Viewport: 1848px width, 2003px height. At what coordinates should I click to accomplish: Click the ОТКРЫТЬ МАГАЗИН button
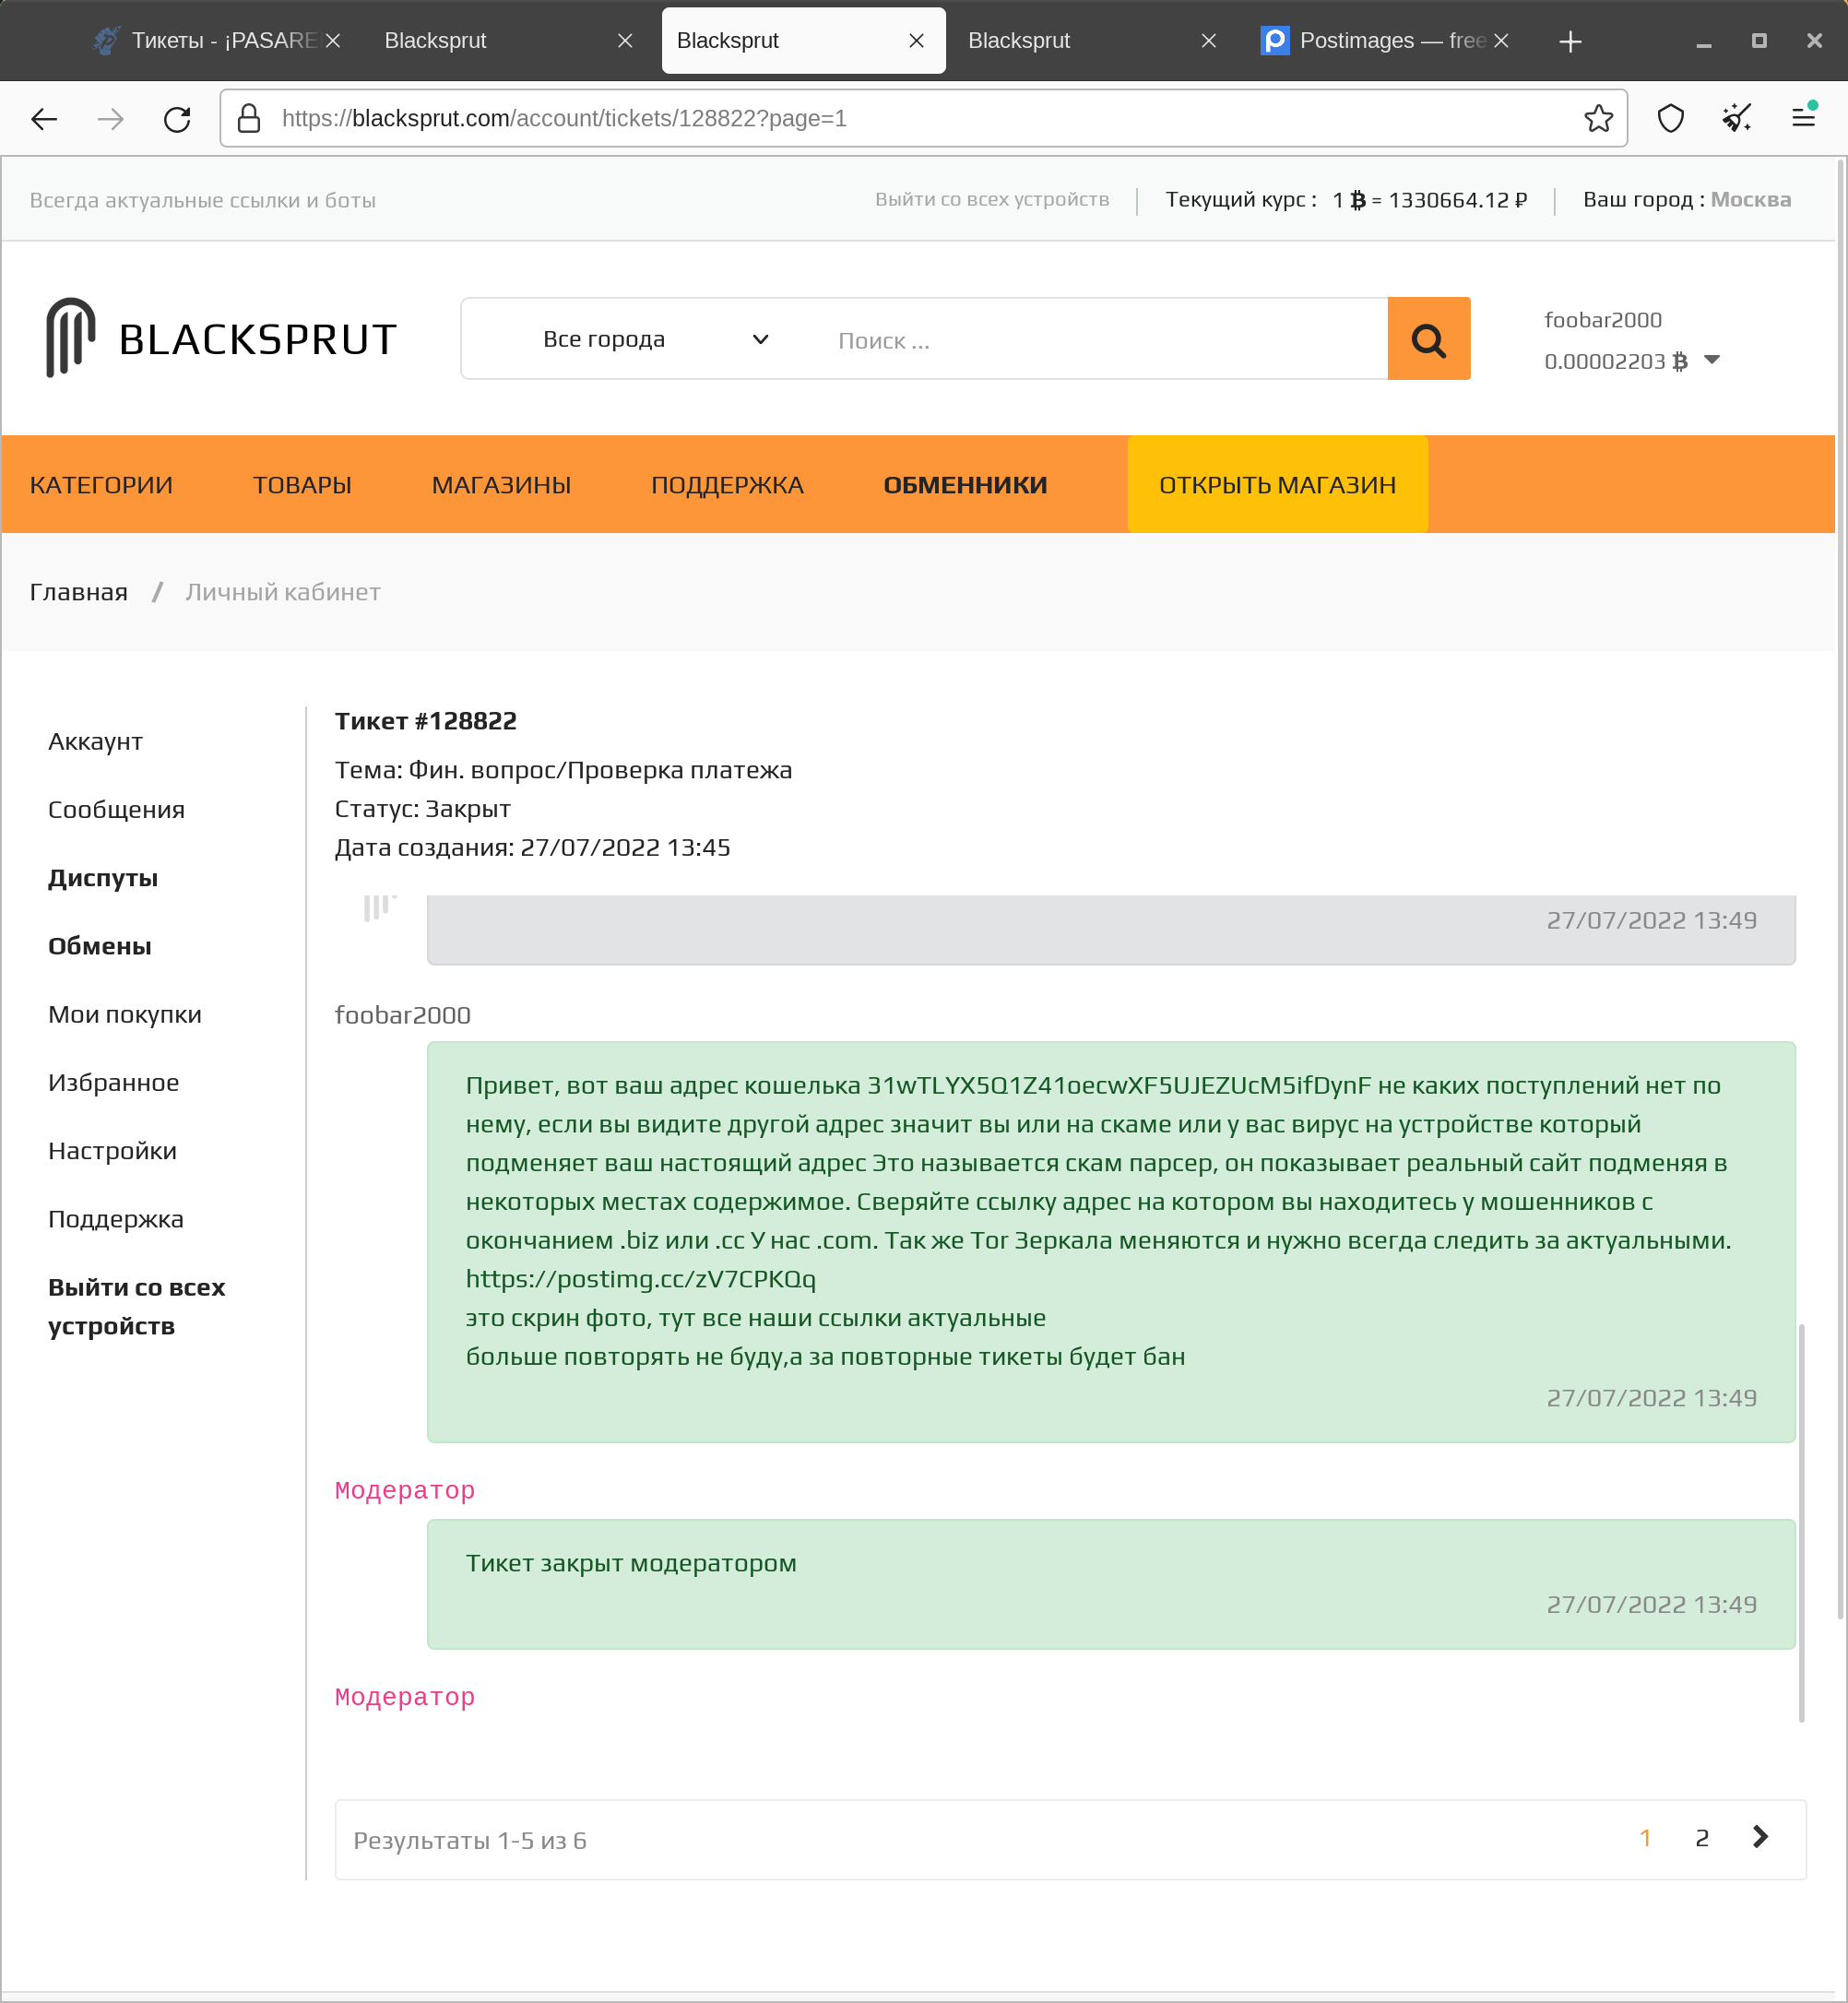[x=1277, y=485]
